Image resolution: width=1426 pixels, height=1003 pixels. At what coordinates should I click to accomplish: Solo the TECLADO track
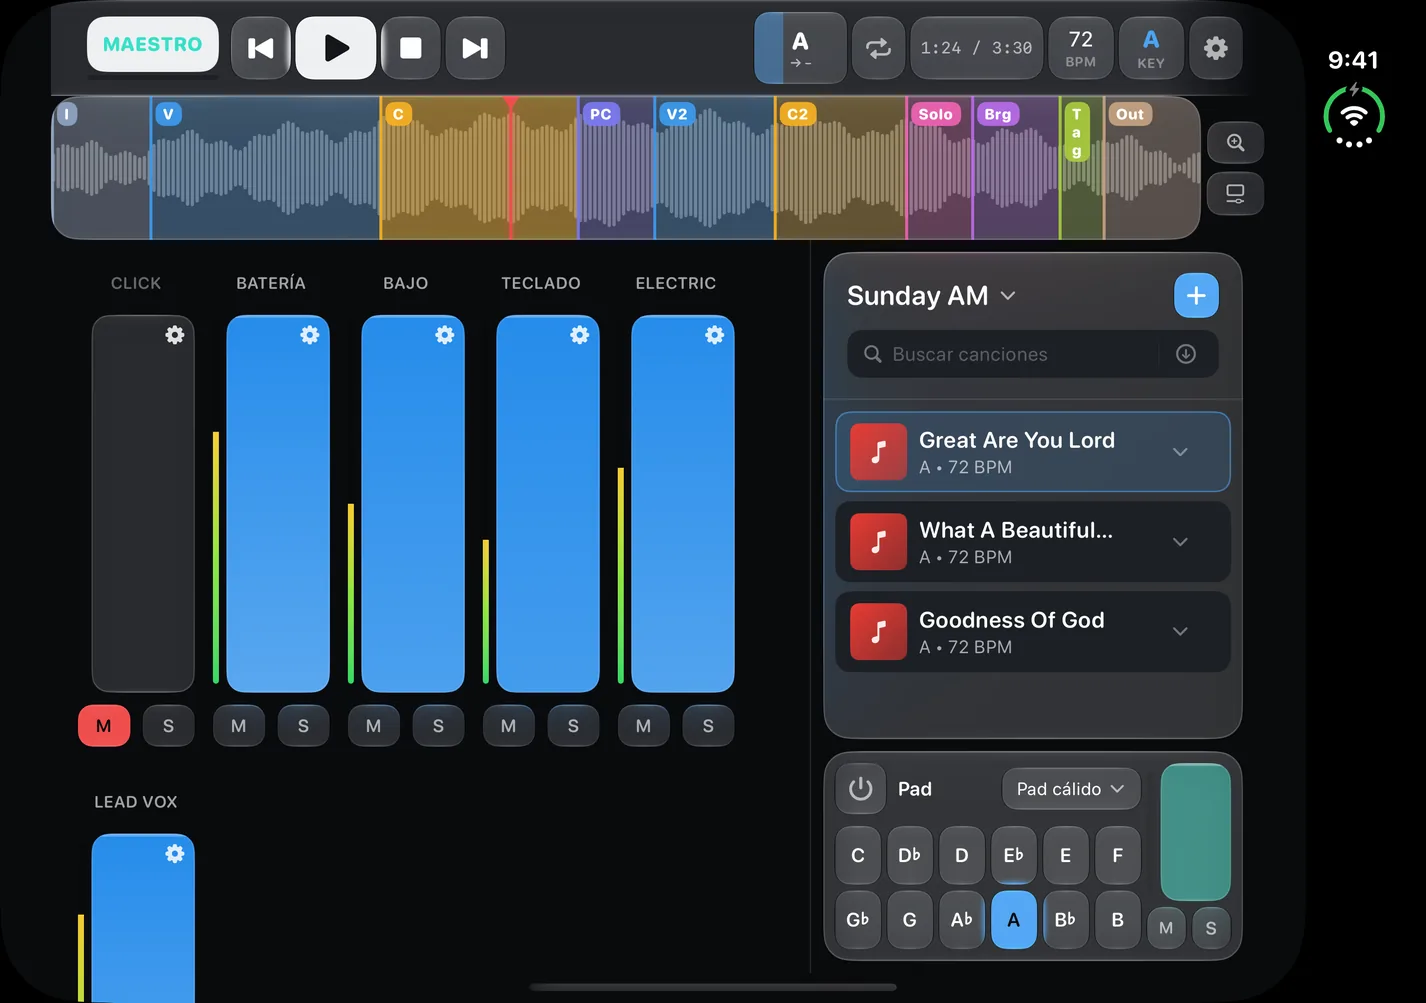coord(573,726)
